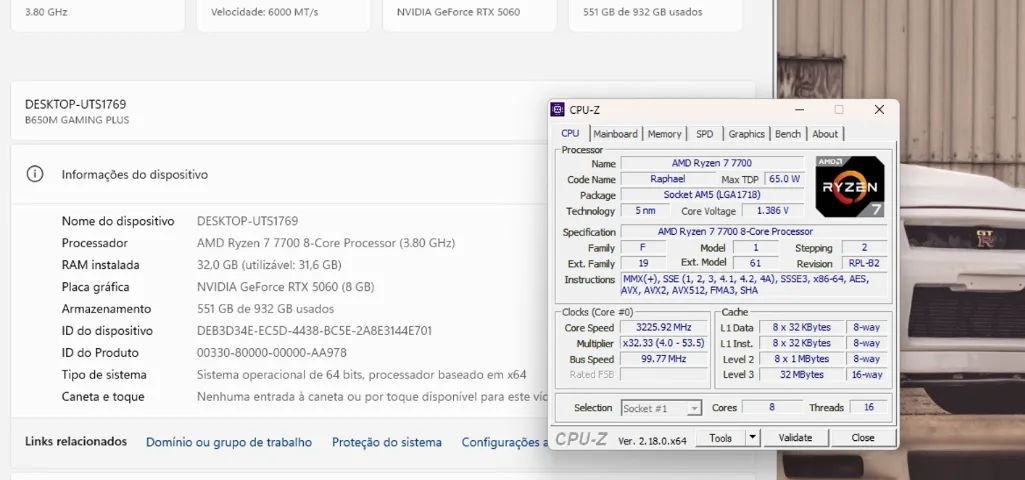Screen dimensions: 1025x480
Task: Click the CPU-Z app icon in title bar
Action: tap(558, 110)
